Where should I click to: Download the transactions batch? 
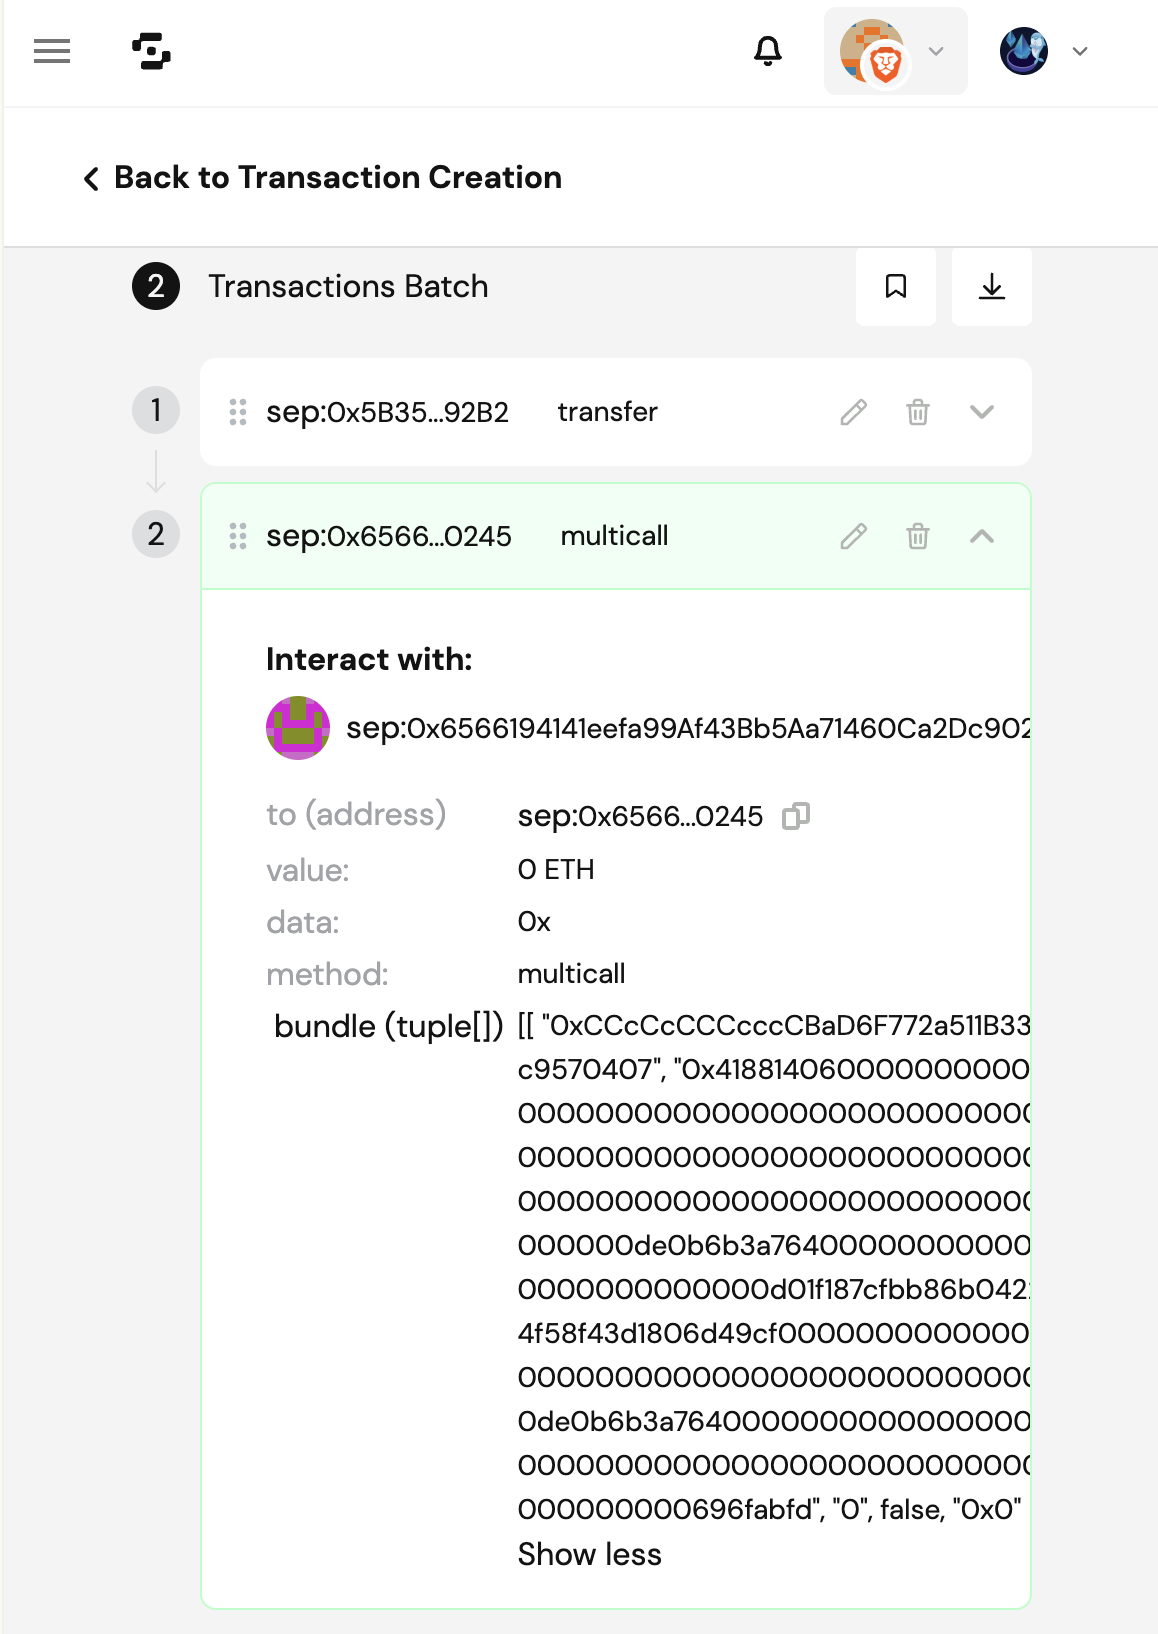click(x=991, y=287)
